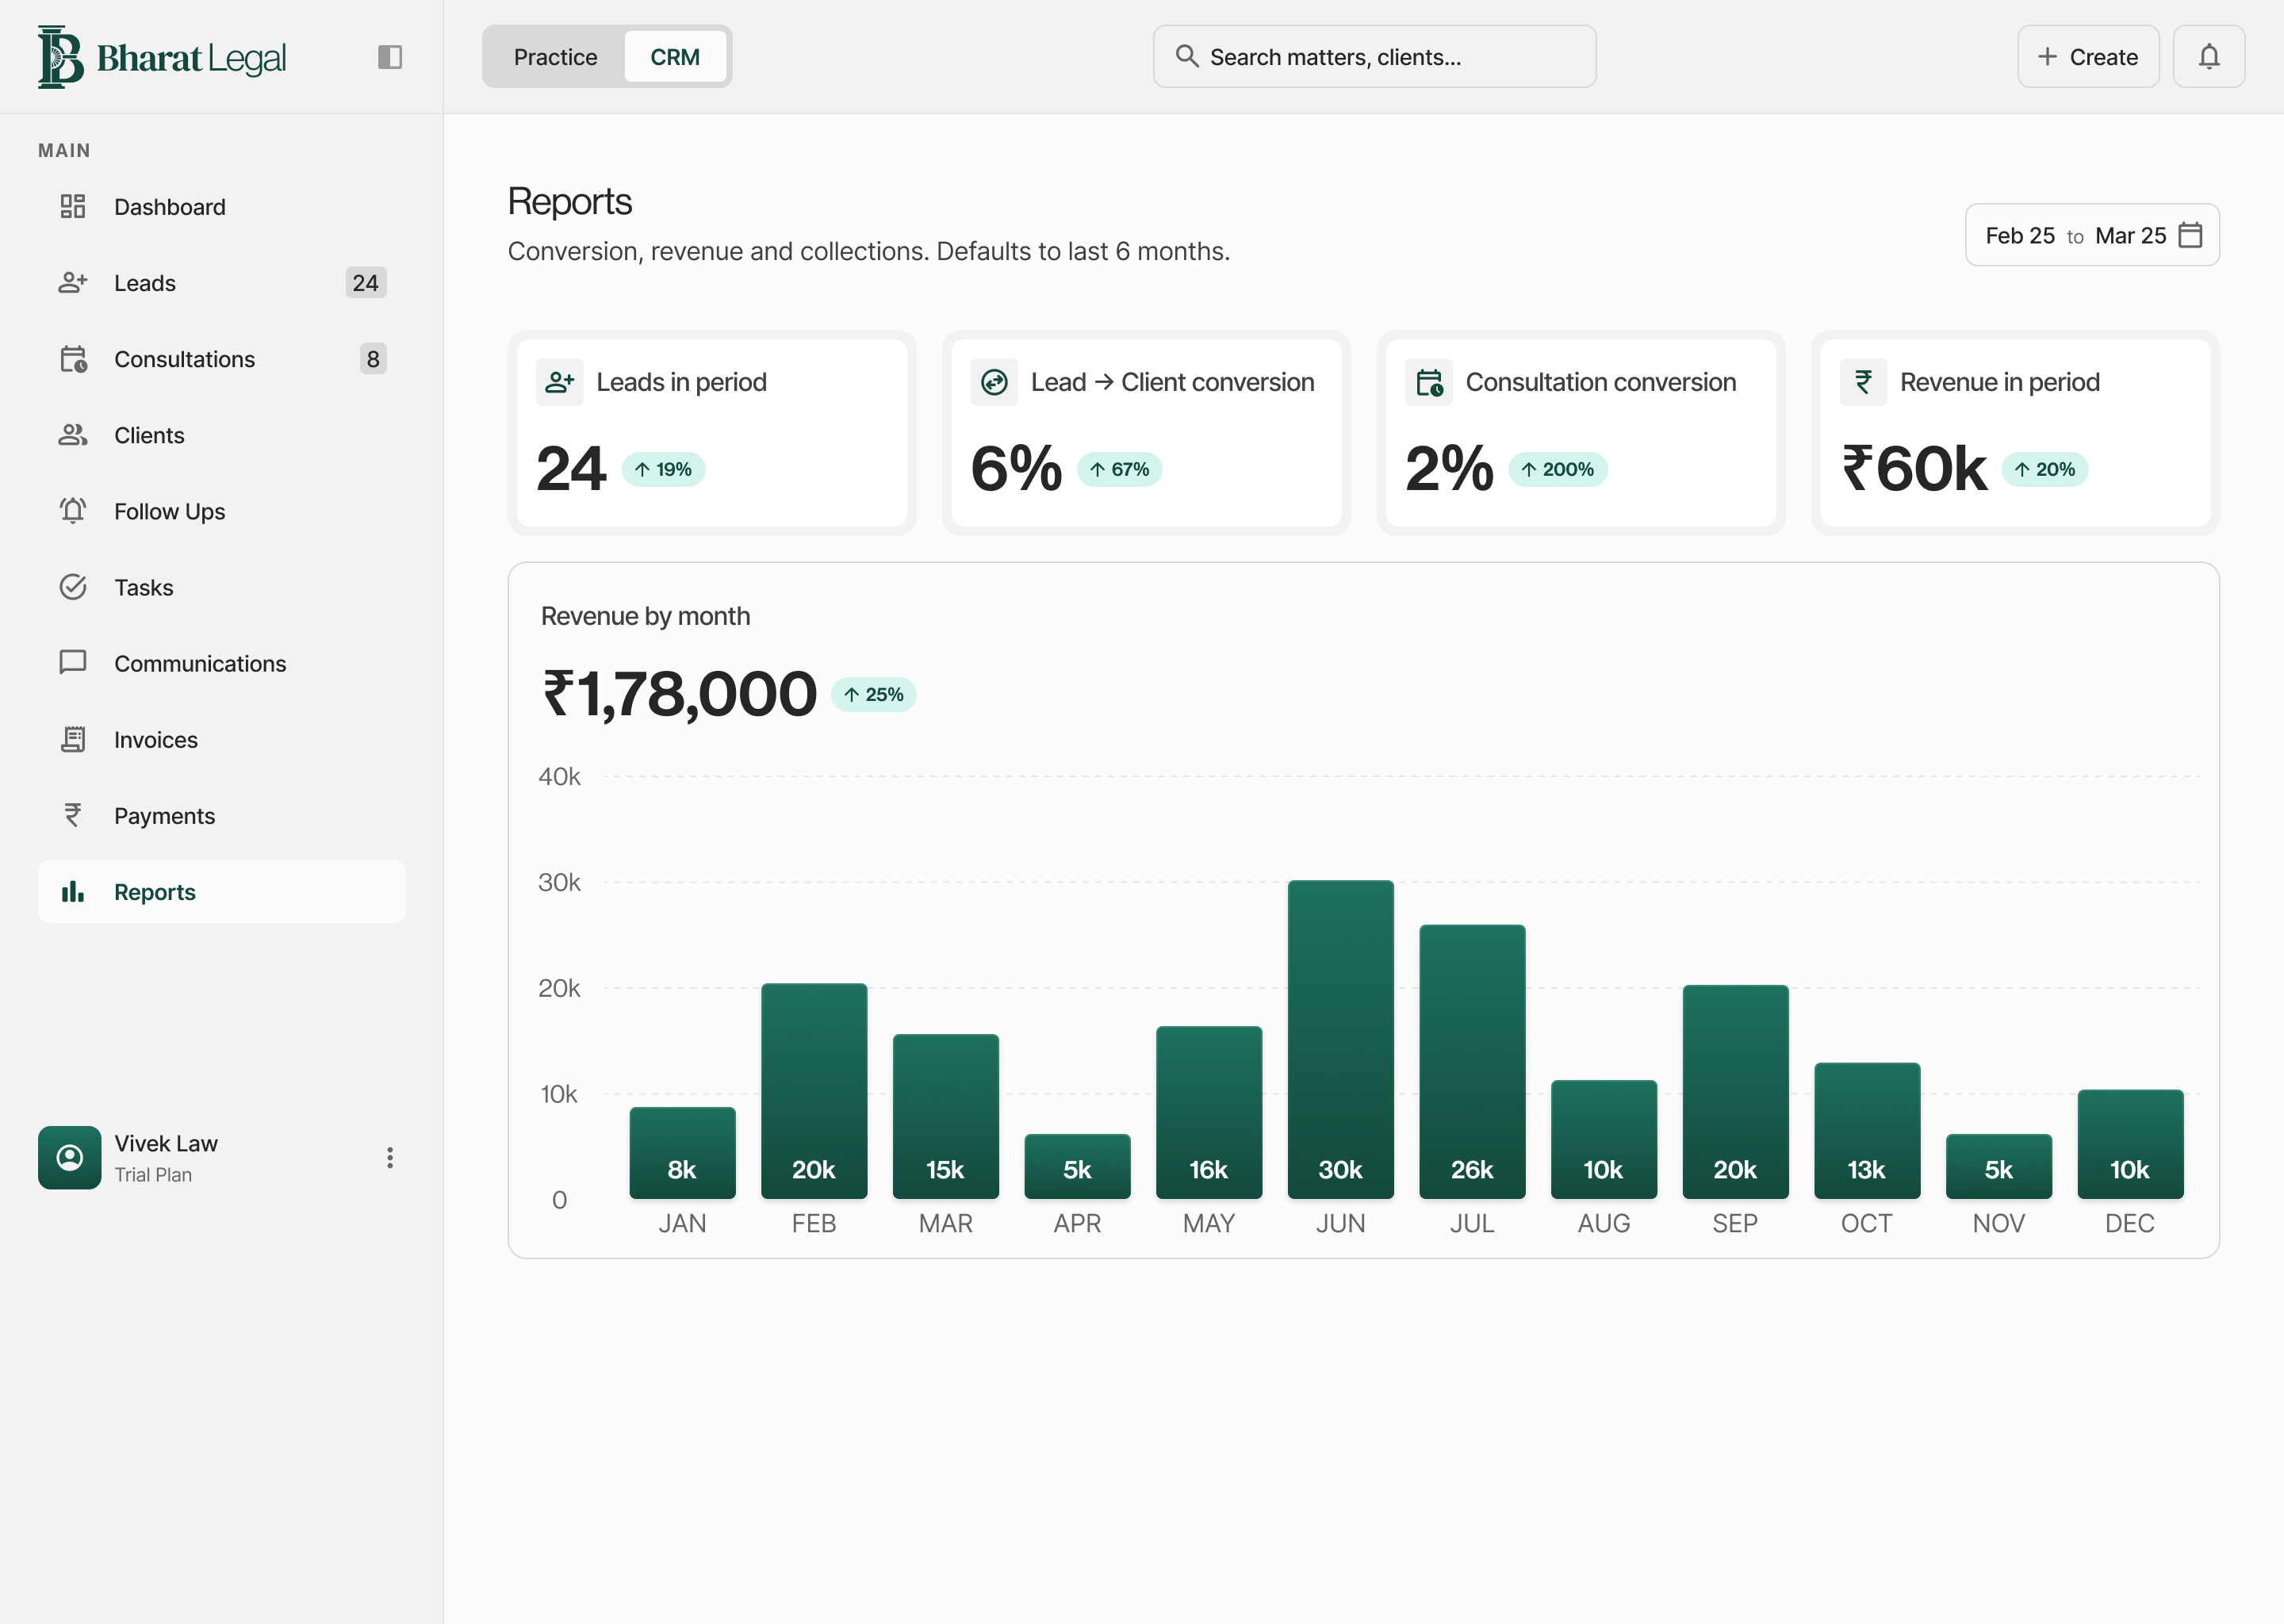Open Dashboard in the sidebar
Viewport: 2284px width, 1624px height.
[222, 206]
